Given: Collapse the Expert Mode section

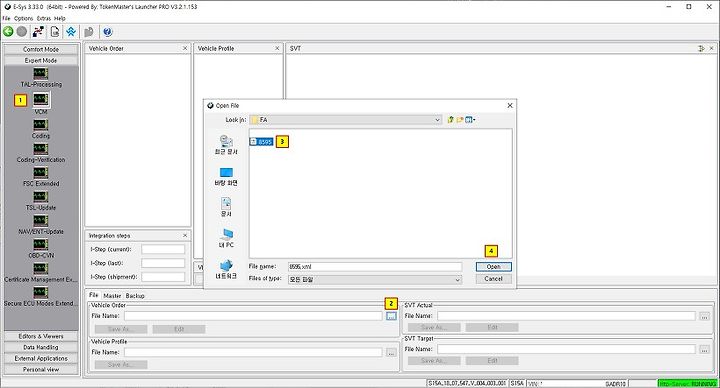Looking at the screenshot, I should click(x=41, y=60).
